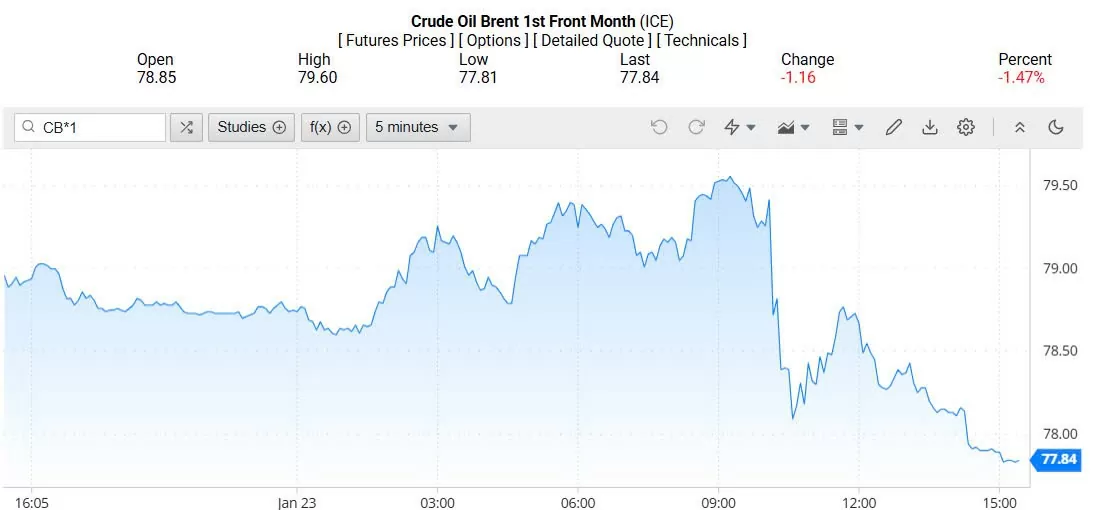This screenshot has width=1095, height=510.
Task: Toggle dark mode moon icon
Action: (x=1056, y=127)
